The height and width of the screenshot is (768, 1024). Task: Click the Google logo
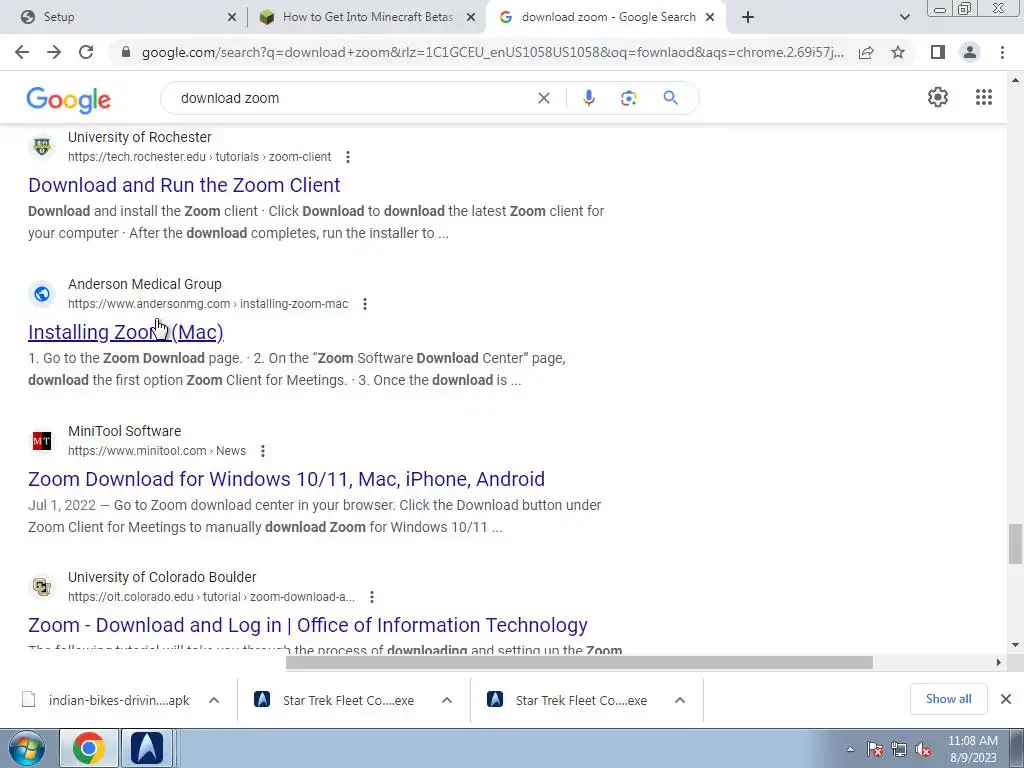pos(69,100)
